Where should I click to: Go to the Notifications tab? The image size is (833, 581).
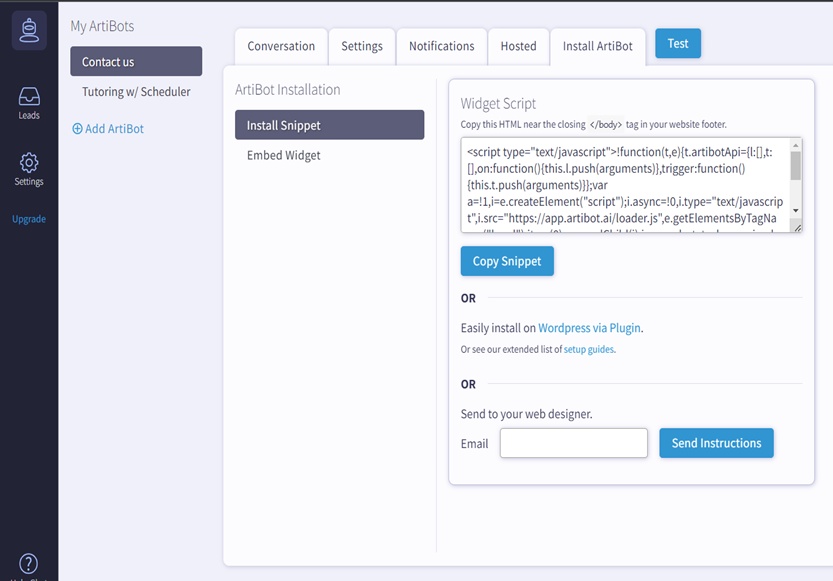pos(441,46)
